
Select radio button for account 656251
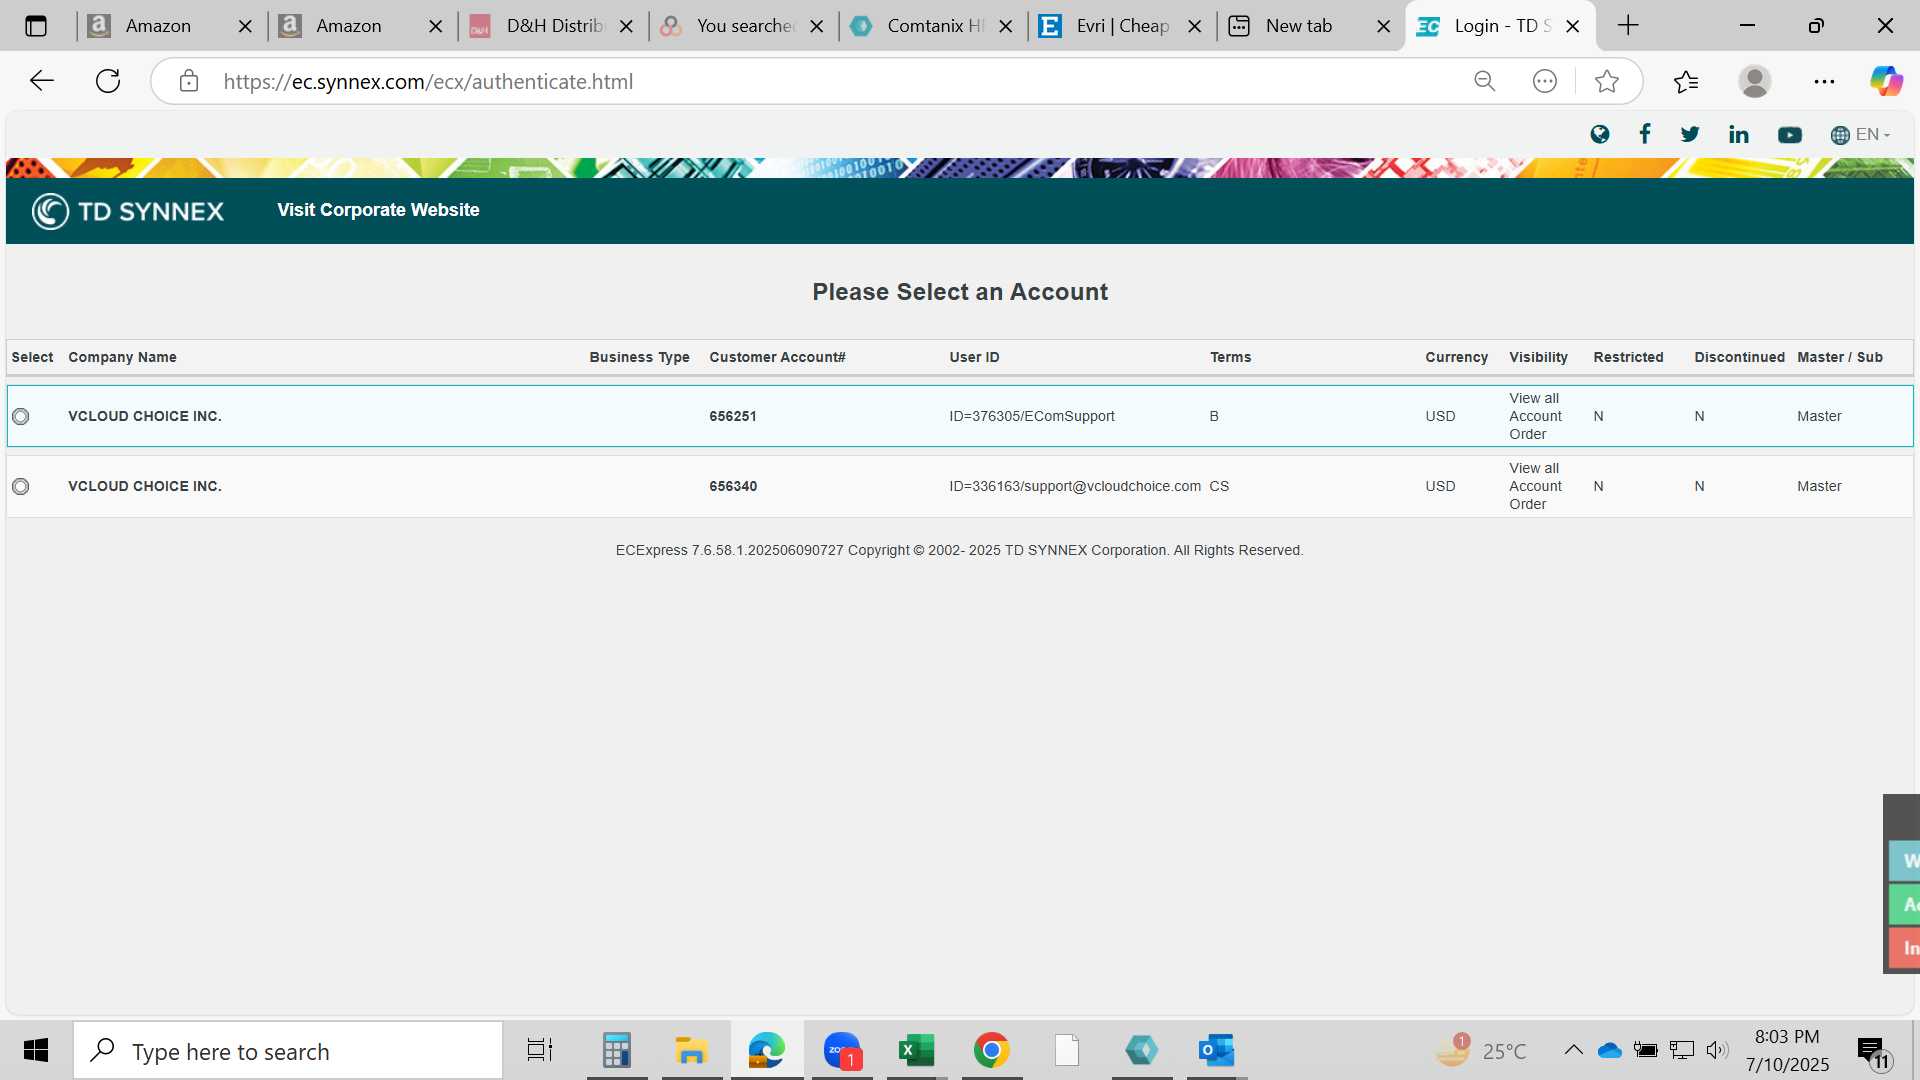pyautogui.click(x=21, y=416)
